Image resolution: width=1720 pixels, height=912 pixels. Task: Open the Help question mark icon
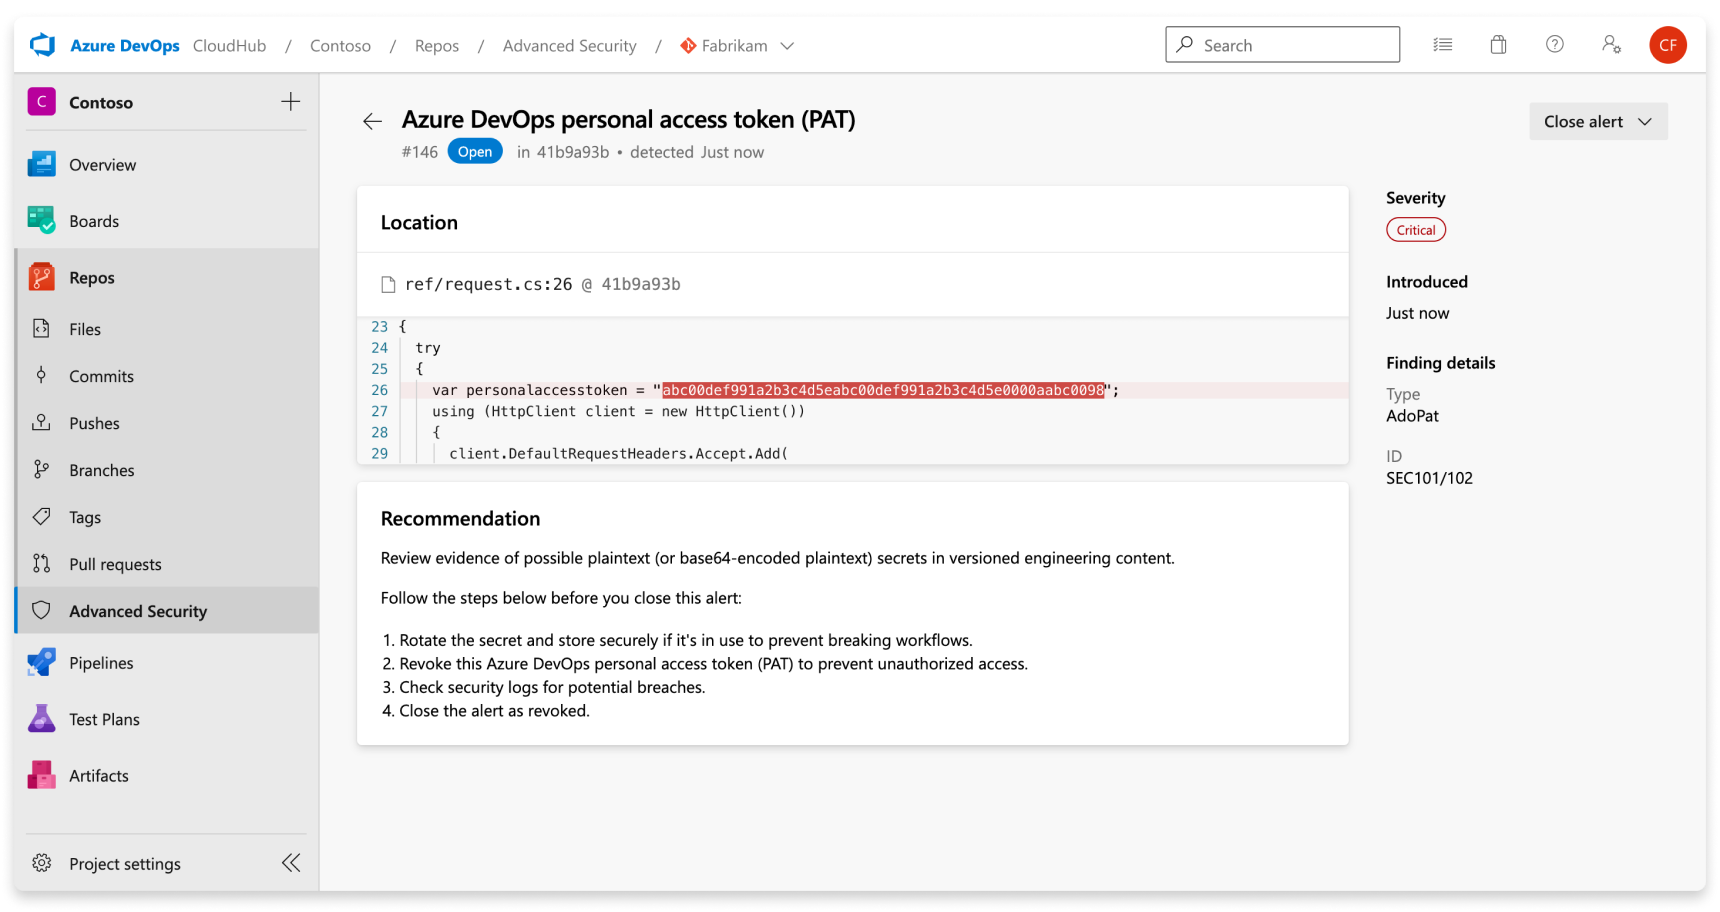(1554, 45)
